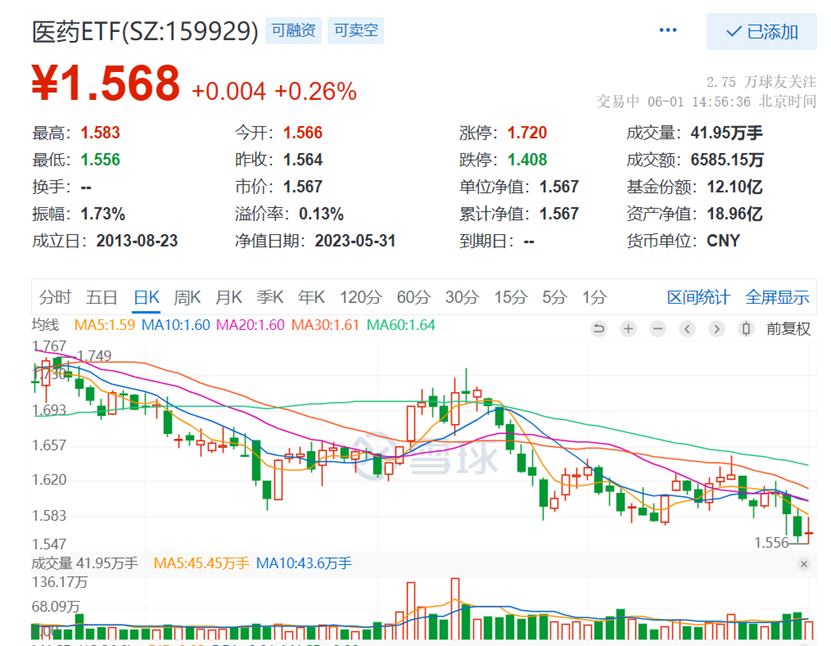This screenshot has height=646, width=831.
Task: Click the 跌停 value 1.408
Action: tap(527, 160)
